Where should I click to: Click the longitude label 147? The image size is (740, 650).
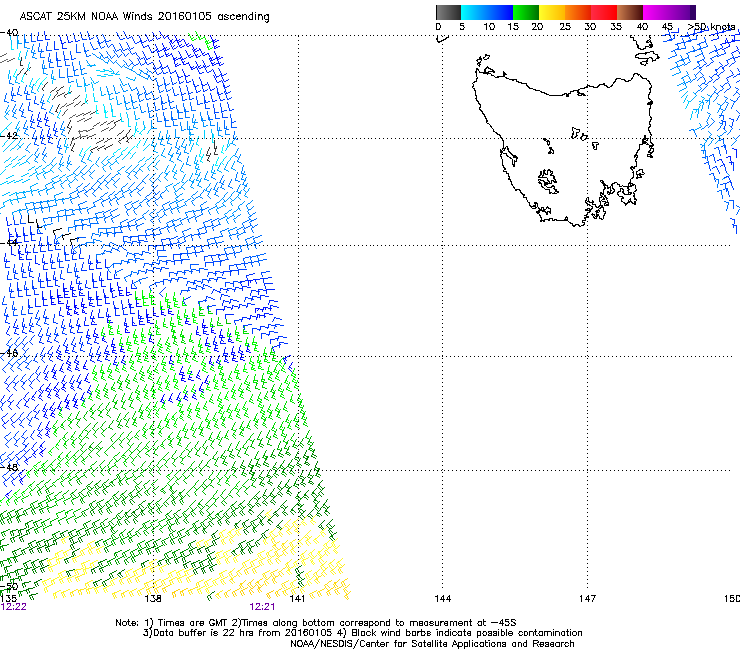587,599
